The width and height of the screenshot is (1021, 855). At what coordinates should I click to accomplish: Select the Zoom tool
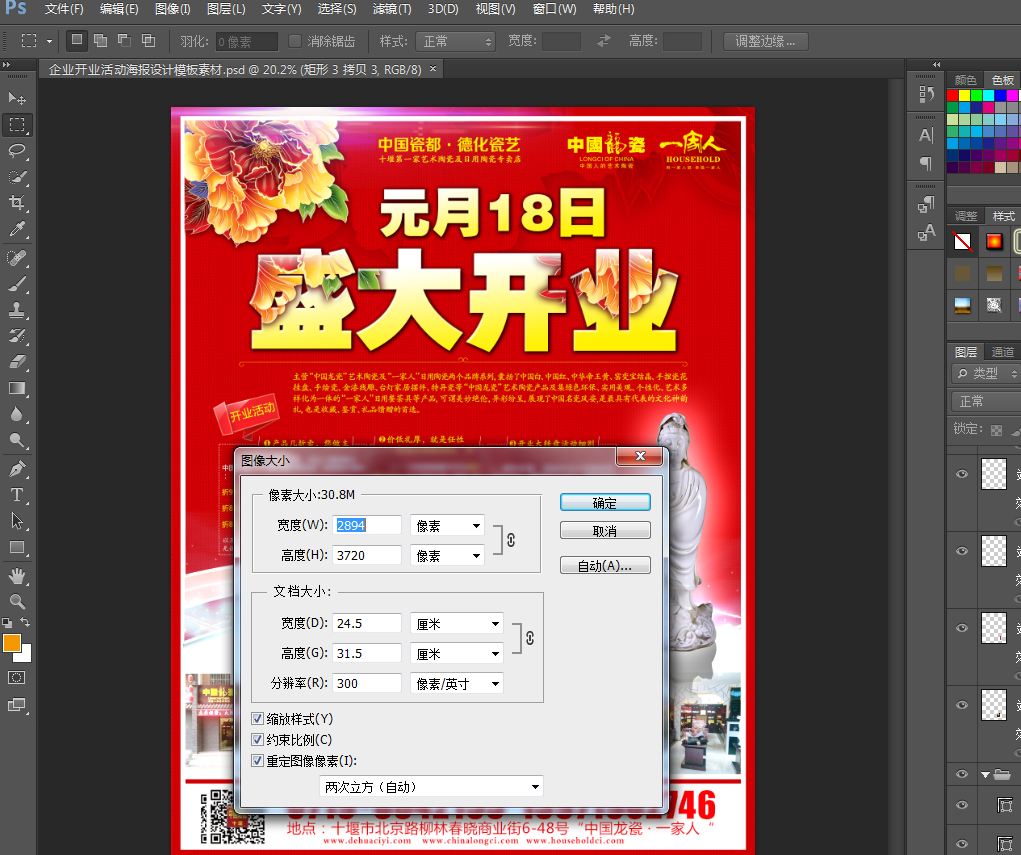[17, 601]
